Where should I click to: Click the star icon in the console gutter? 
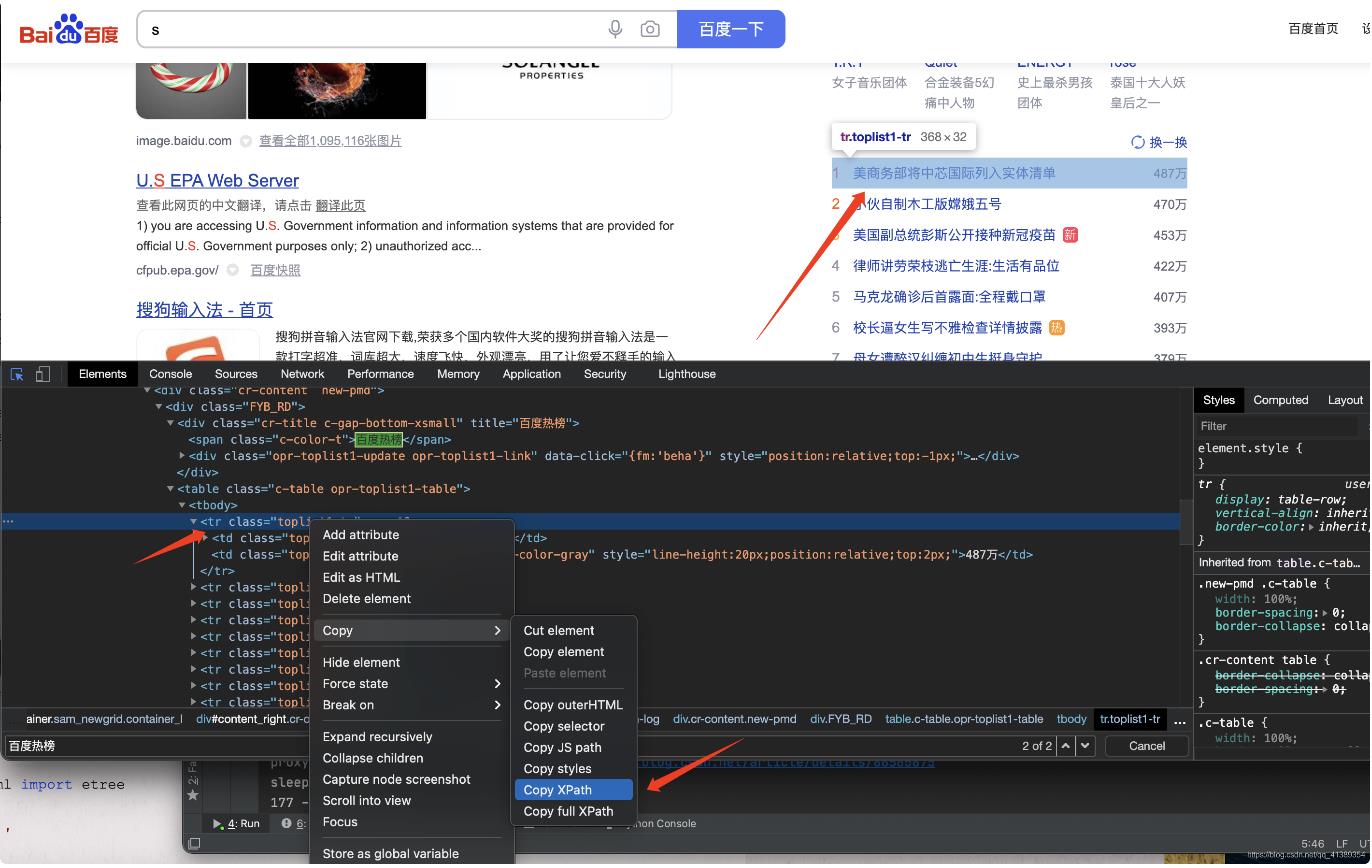pyautogui.click(x=191, y=795)
